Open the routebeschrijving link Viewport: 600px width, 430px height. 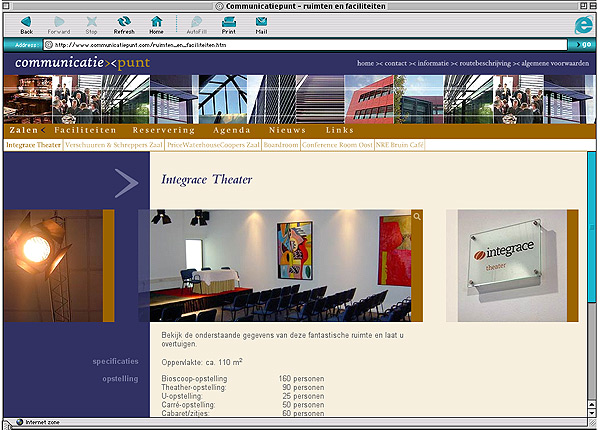[x=485, y=63]
